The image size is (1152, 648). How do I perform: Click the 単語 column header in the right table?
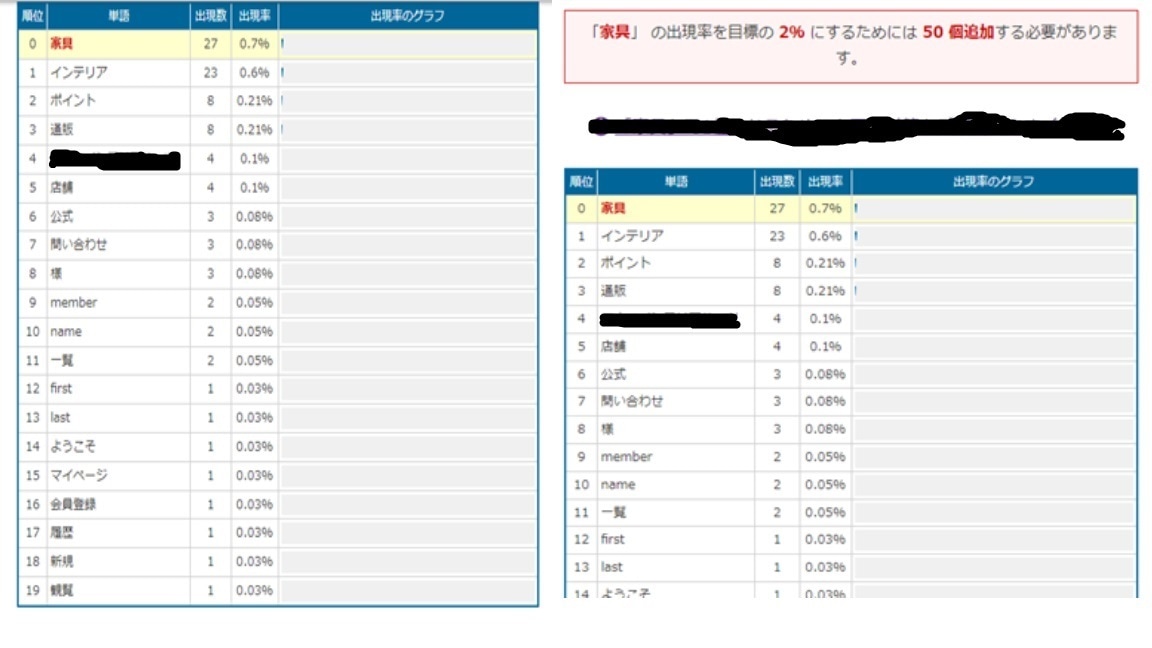click(x=676, y=181)
